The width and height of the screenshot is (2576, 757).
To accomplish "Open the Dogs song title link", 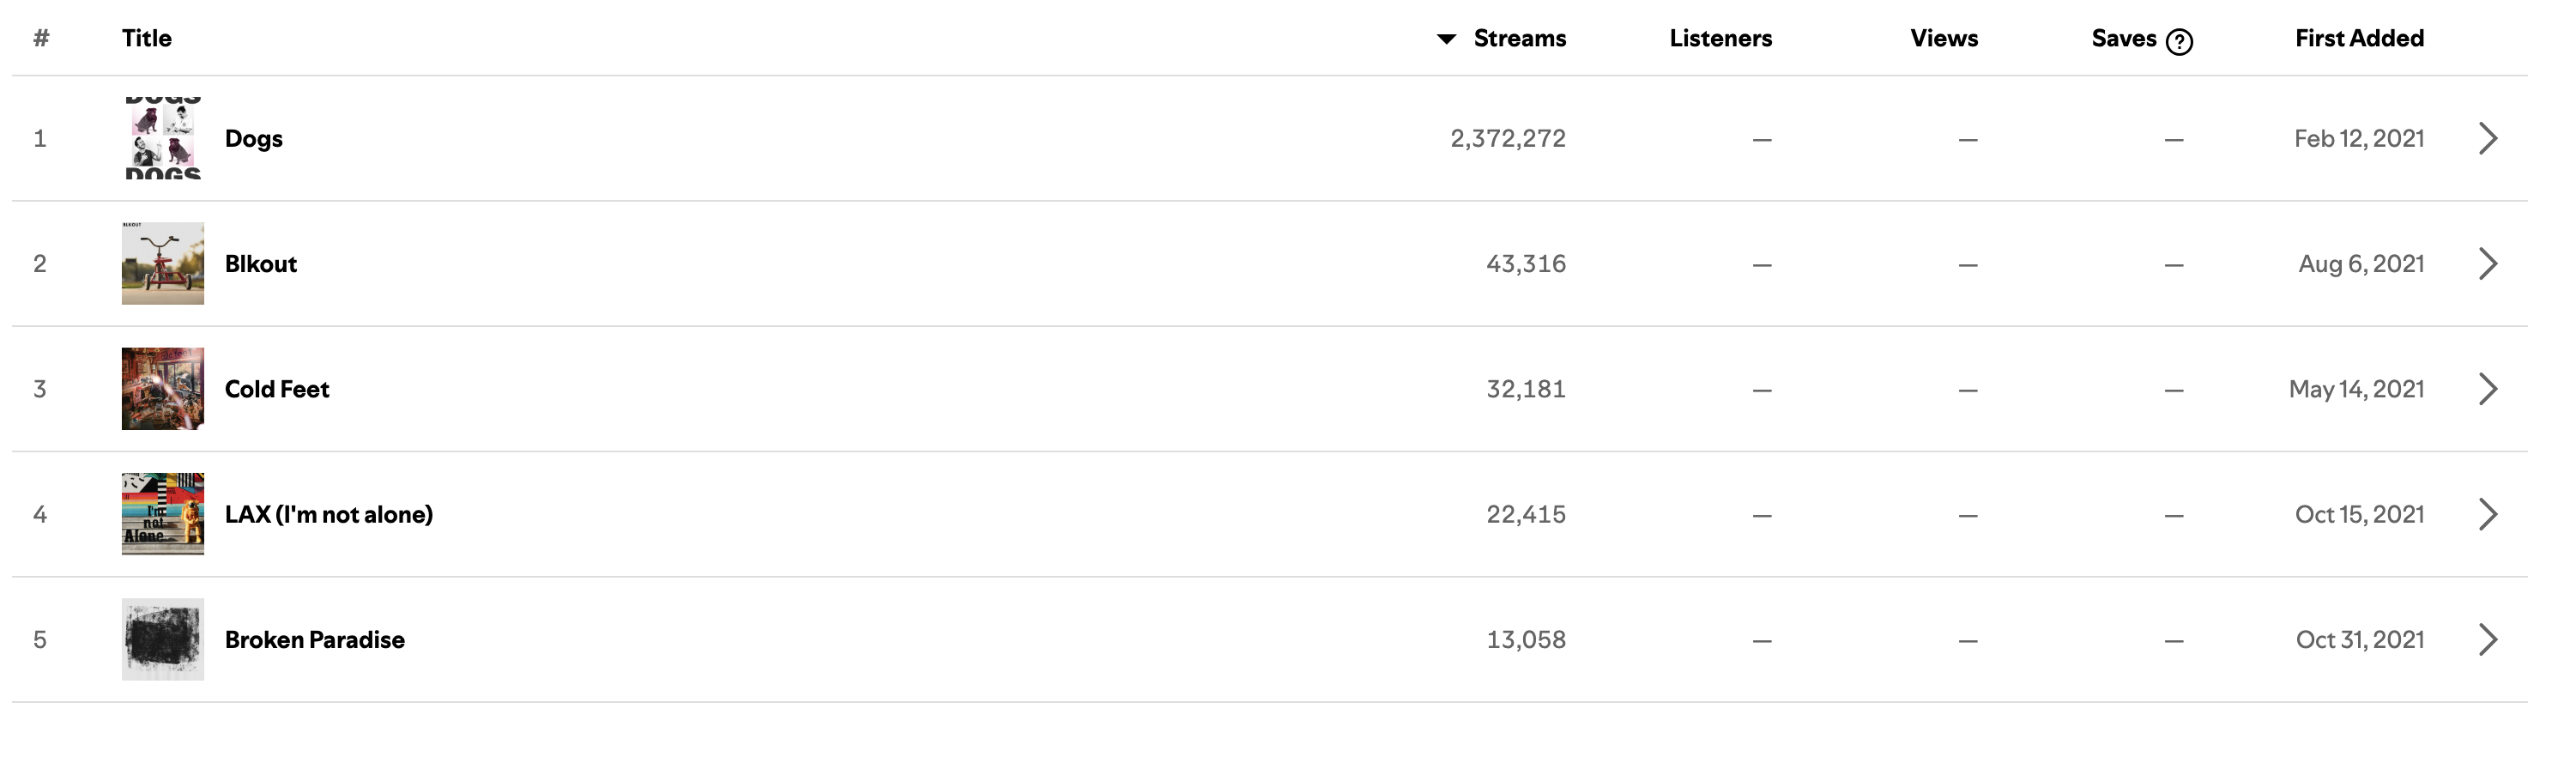I will pyautogui.click(x=254, y=138).
